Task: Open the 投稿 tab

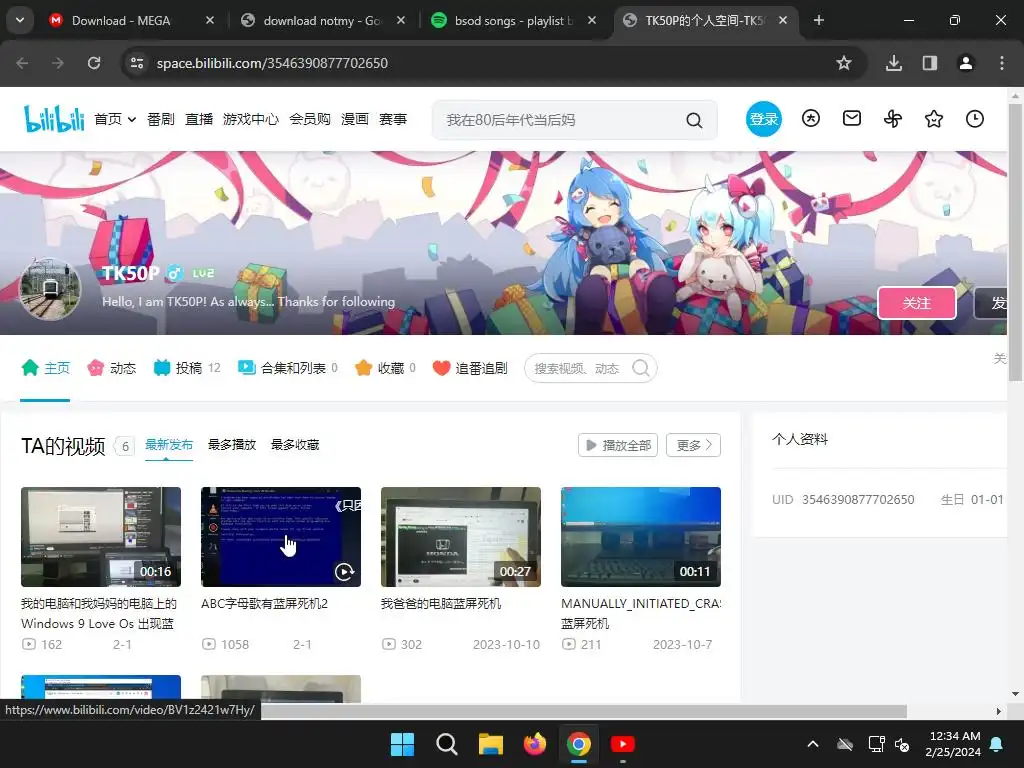Action: pos(187,368)
